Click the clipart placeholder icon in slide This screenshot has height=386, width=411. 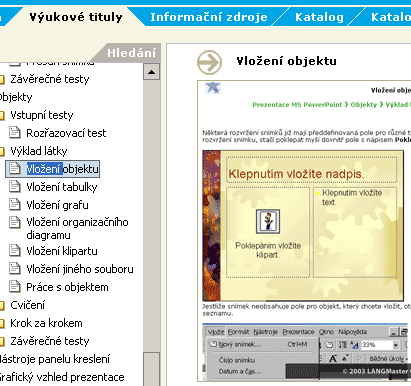[x=268, y=222]
